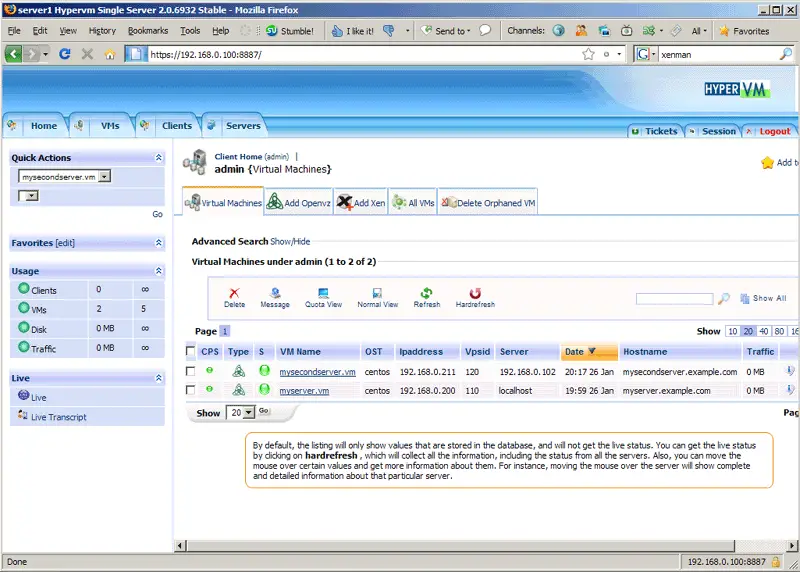800x572 pixels.
Task: Collapse the Quick Actions panel
Action: (x=159, y=158)
